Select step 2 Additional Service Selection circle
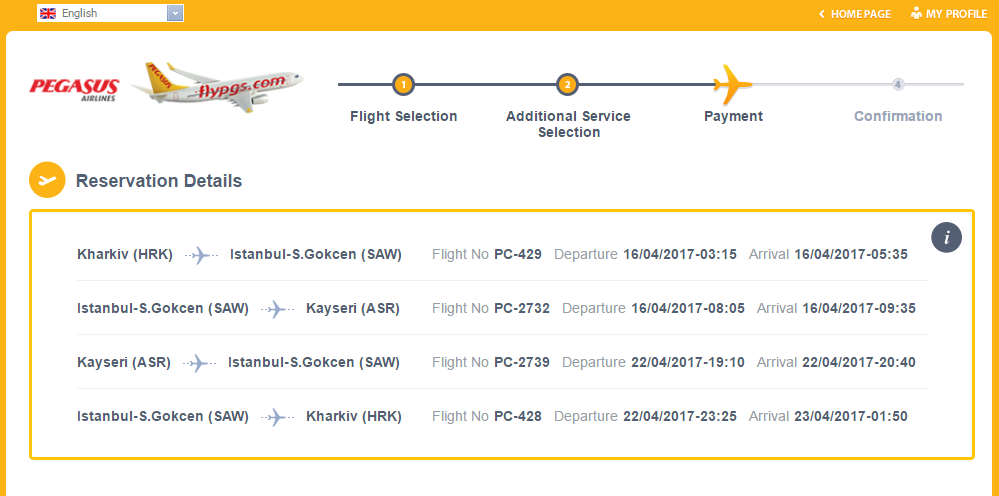This screenshot has width=999, height=496. (x=567, y=85)
